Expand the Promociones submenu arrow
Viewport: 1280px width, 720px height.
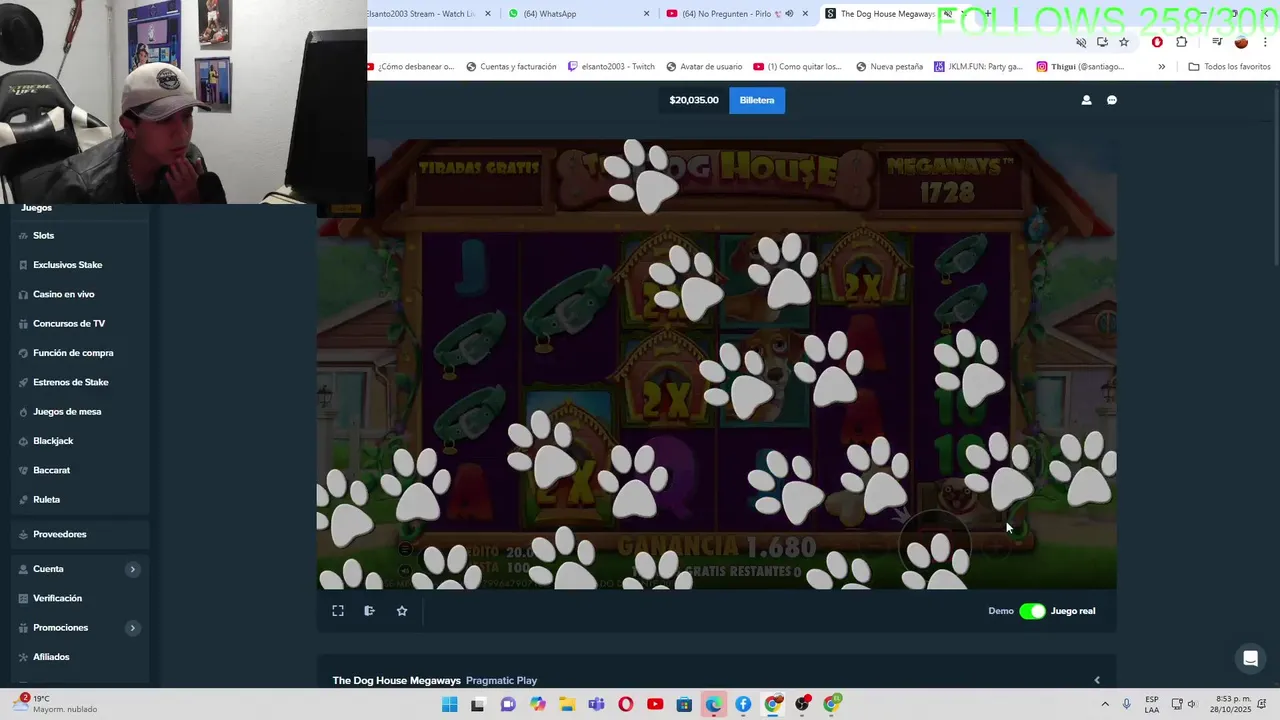point(132,628)
